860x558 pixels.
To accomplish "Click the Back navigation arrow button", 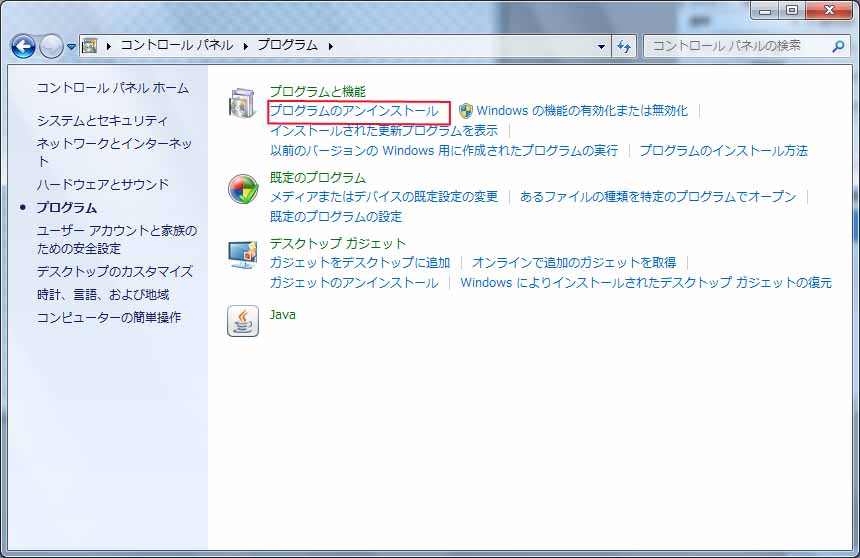I will click(23, 47).
